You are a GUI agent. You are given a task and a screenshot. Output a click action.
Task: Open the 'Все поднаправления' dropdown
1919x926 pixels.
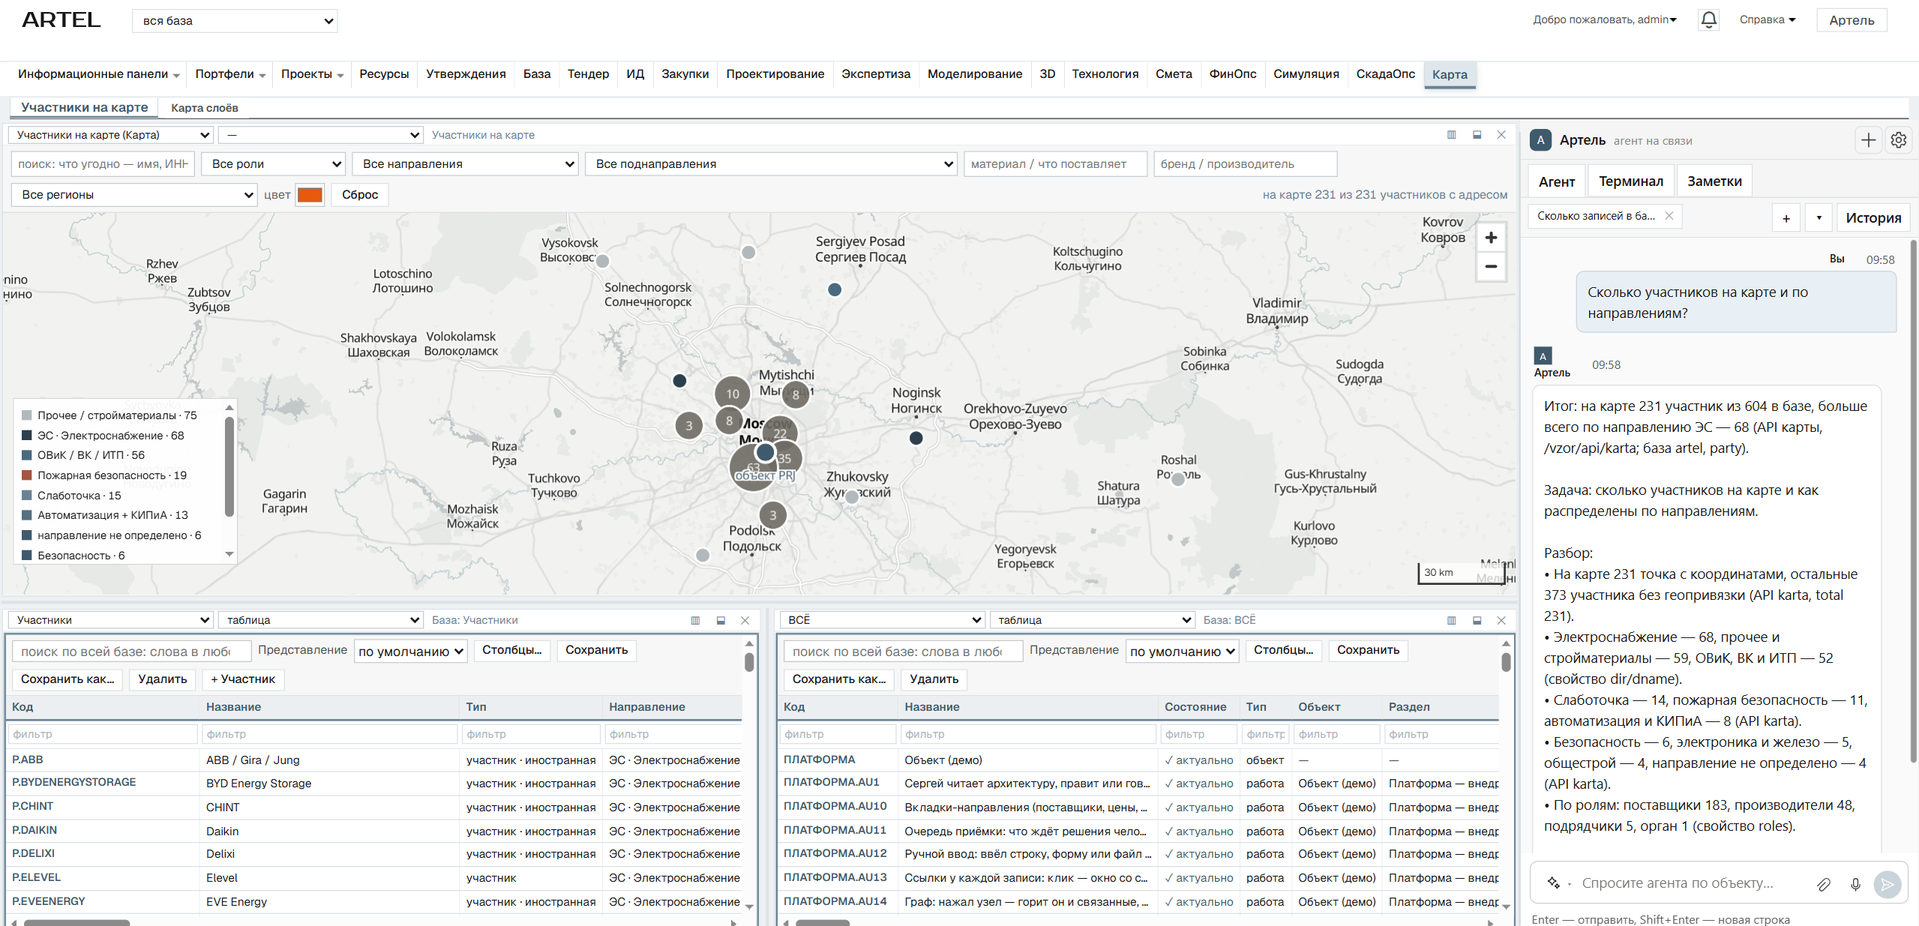point(771,164)
